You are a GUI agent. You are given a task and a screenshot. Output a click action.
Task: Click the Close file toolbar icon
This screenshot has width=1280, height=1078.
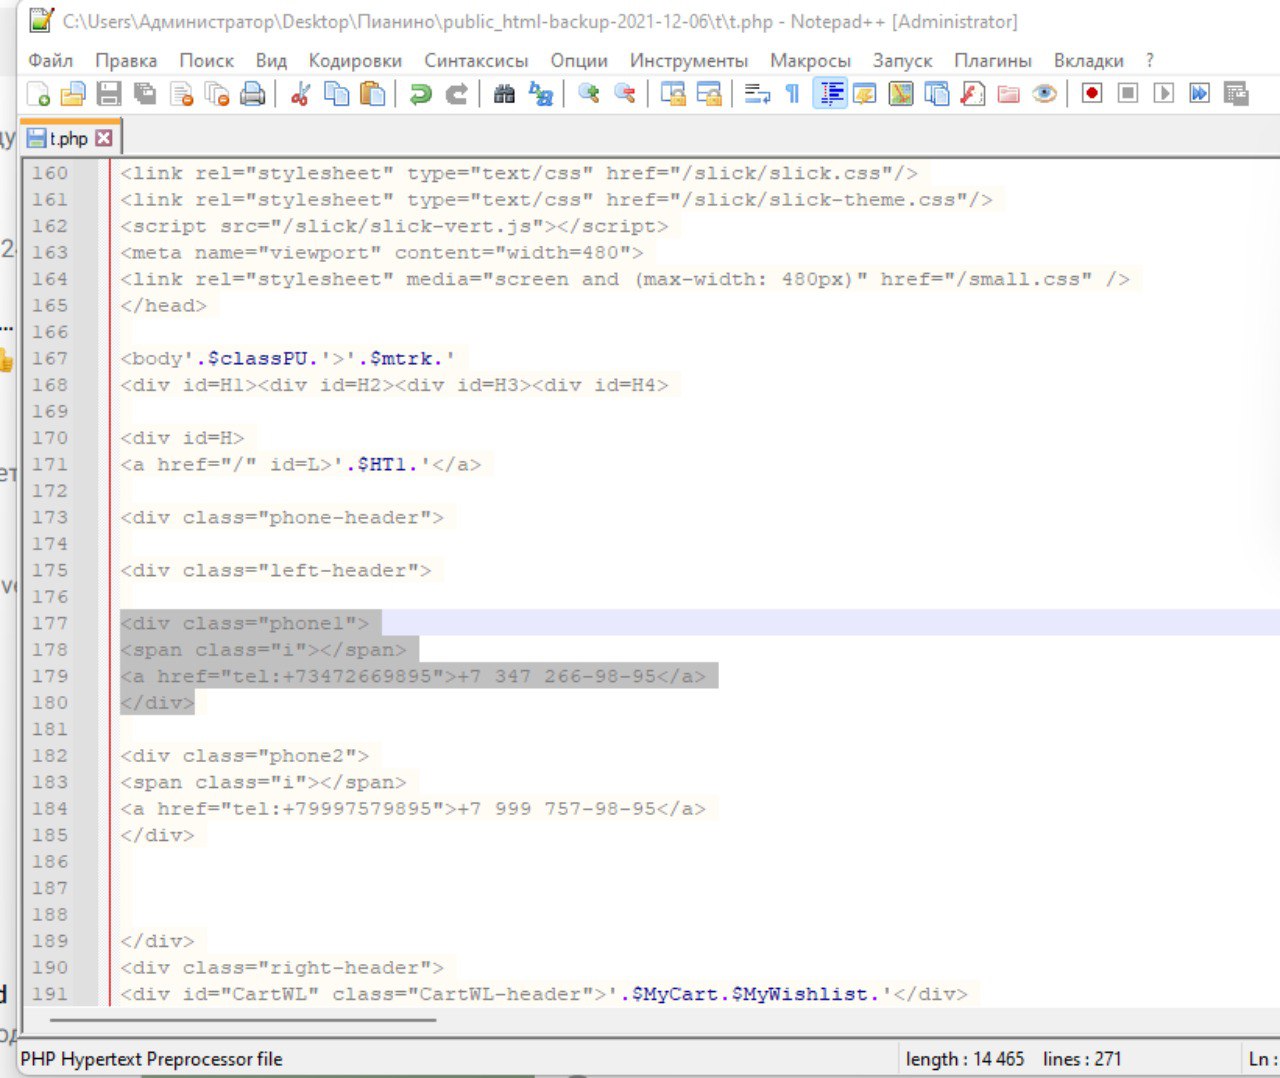coord(181,94)
